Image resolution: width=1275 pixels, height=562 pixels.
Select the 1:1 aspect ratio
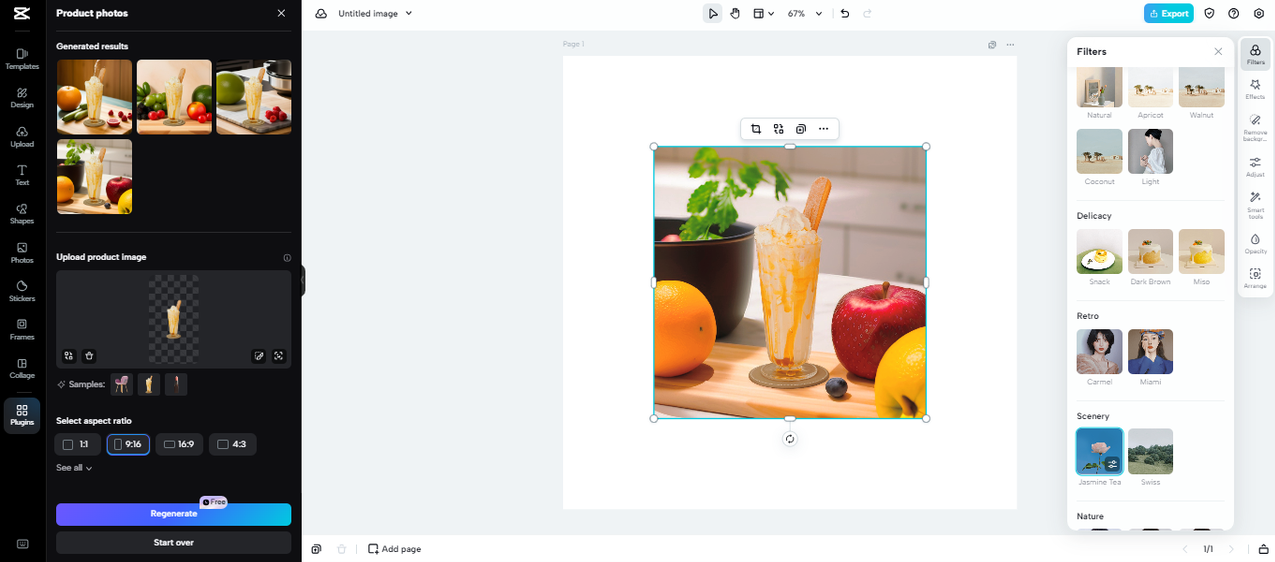[x=78, y=444]
